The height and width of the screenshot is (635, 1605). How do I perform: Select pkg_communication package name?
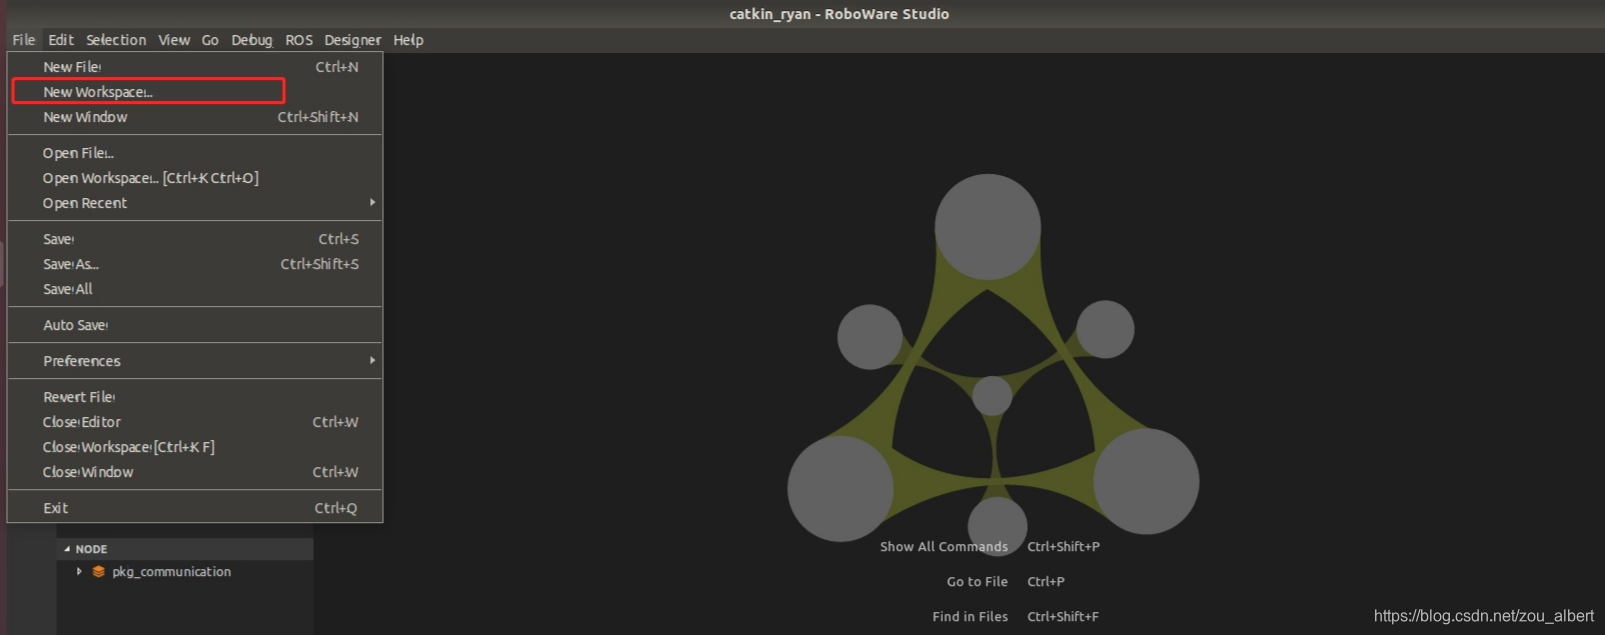(171, 572)
